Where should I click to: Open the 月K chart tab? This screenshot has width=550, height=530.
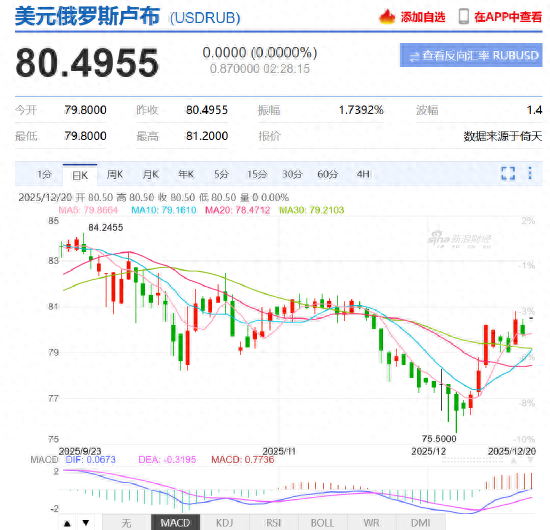pyautogui.click(x=151, y=174)
